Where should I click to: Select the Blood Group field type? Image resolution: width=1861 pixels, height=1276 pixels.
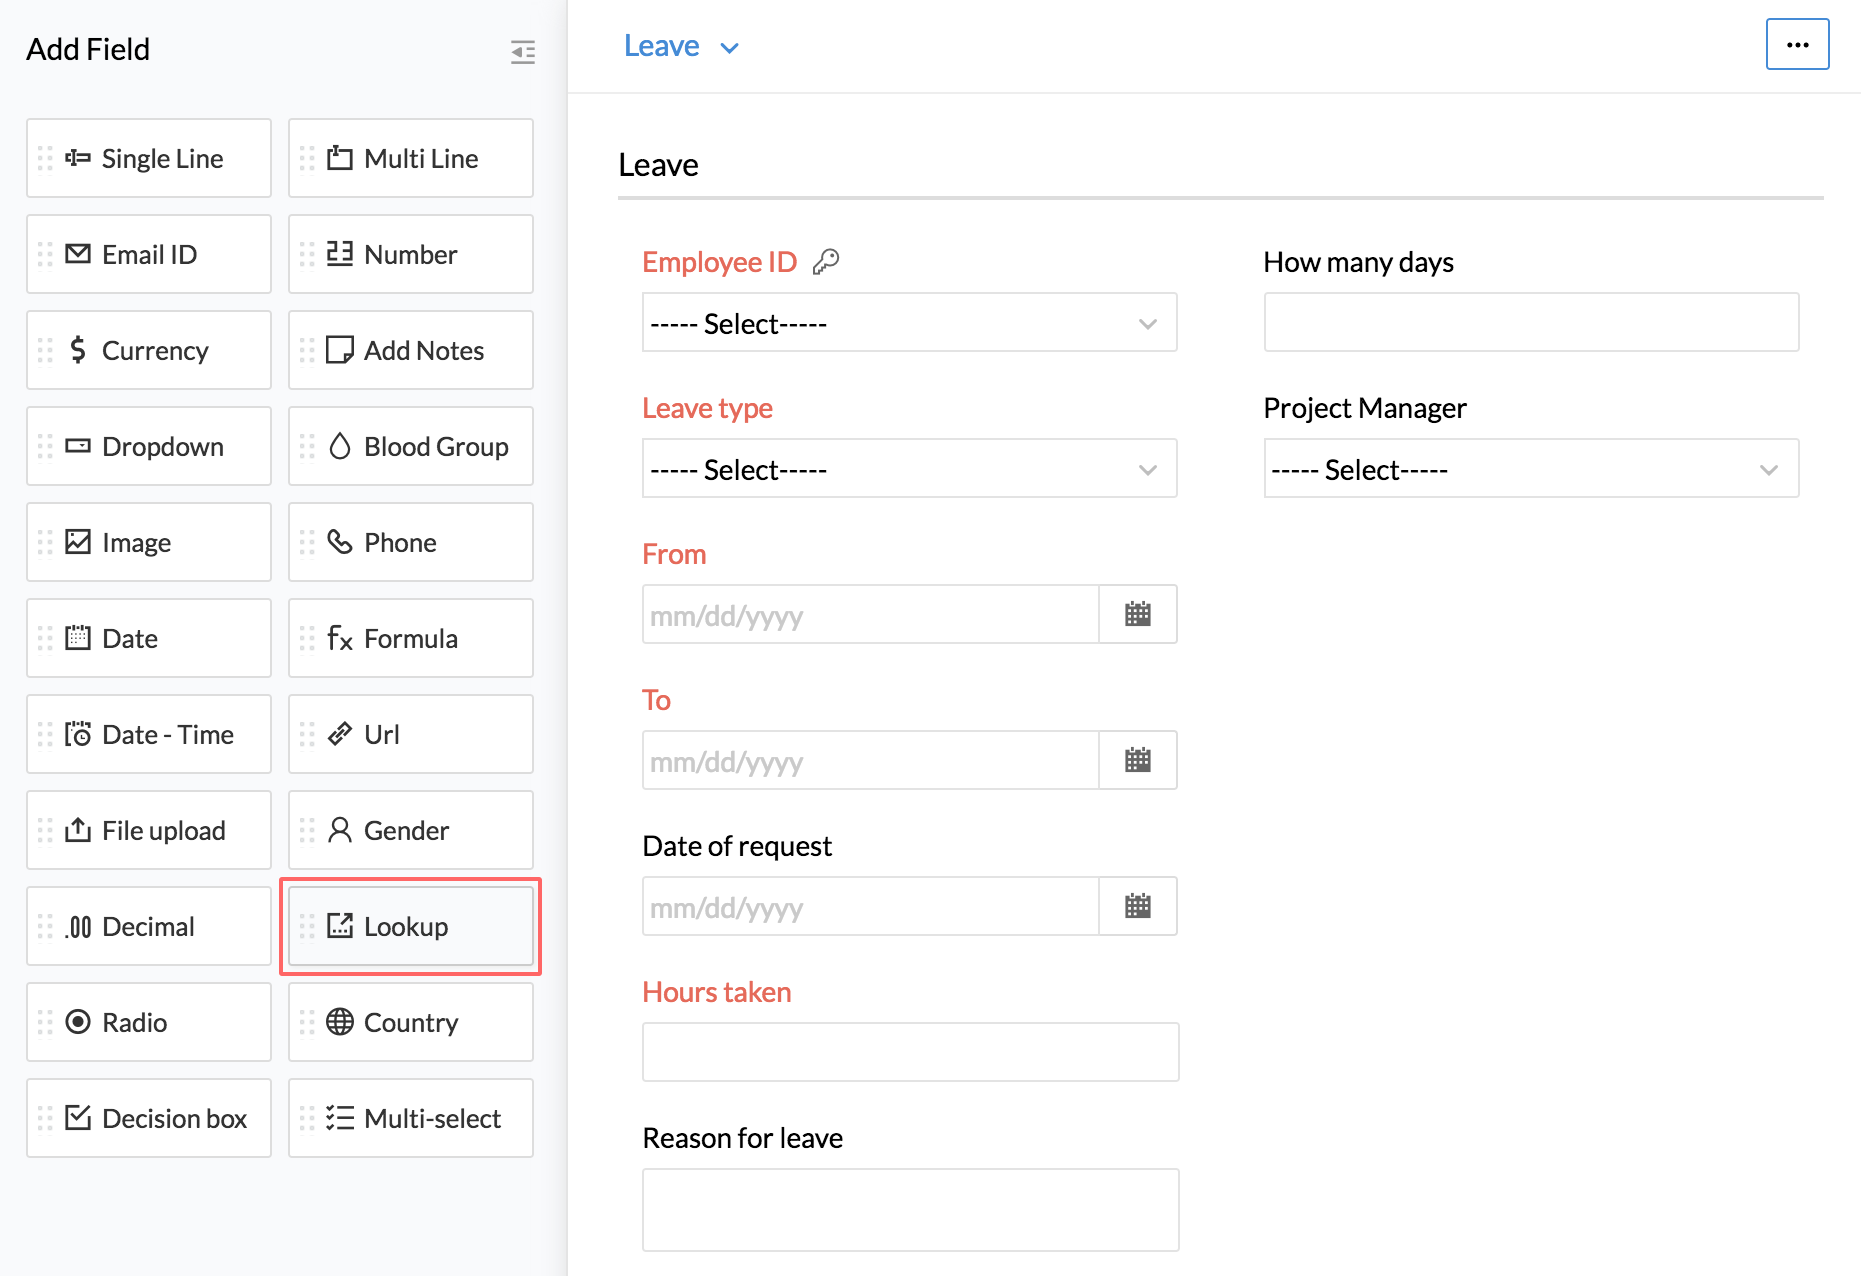(x=410, y=446)
